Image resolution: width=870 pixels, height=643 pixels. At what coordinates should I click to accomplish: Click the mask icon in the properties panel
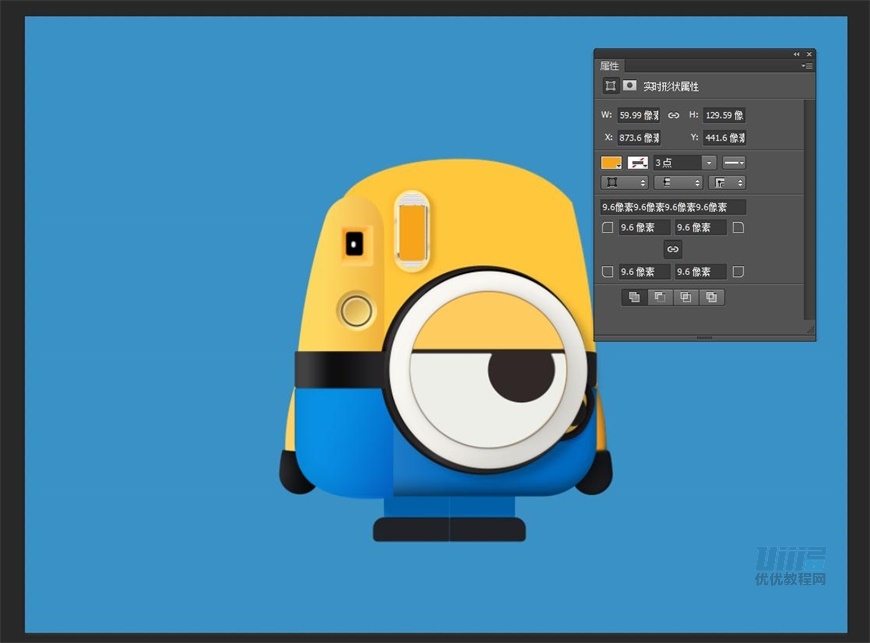pyautogui.click(x=630, y=86)
